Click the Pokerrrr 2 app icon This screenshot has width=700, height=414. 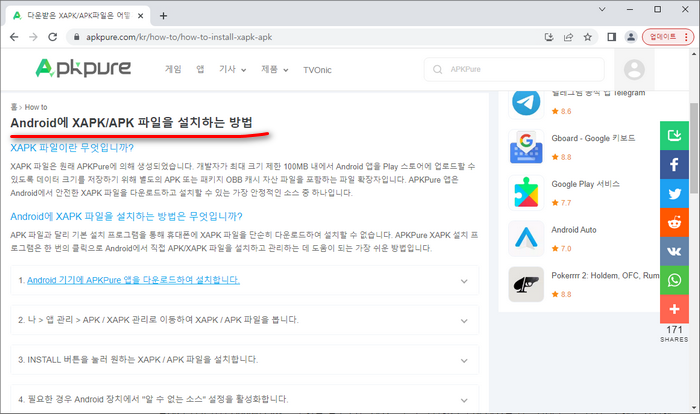point(526,284)
